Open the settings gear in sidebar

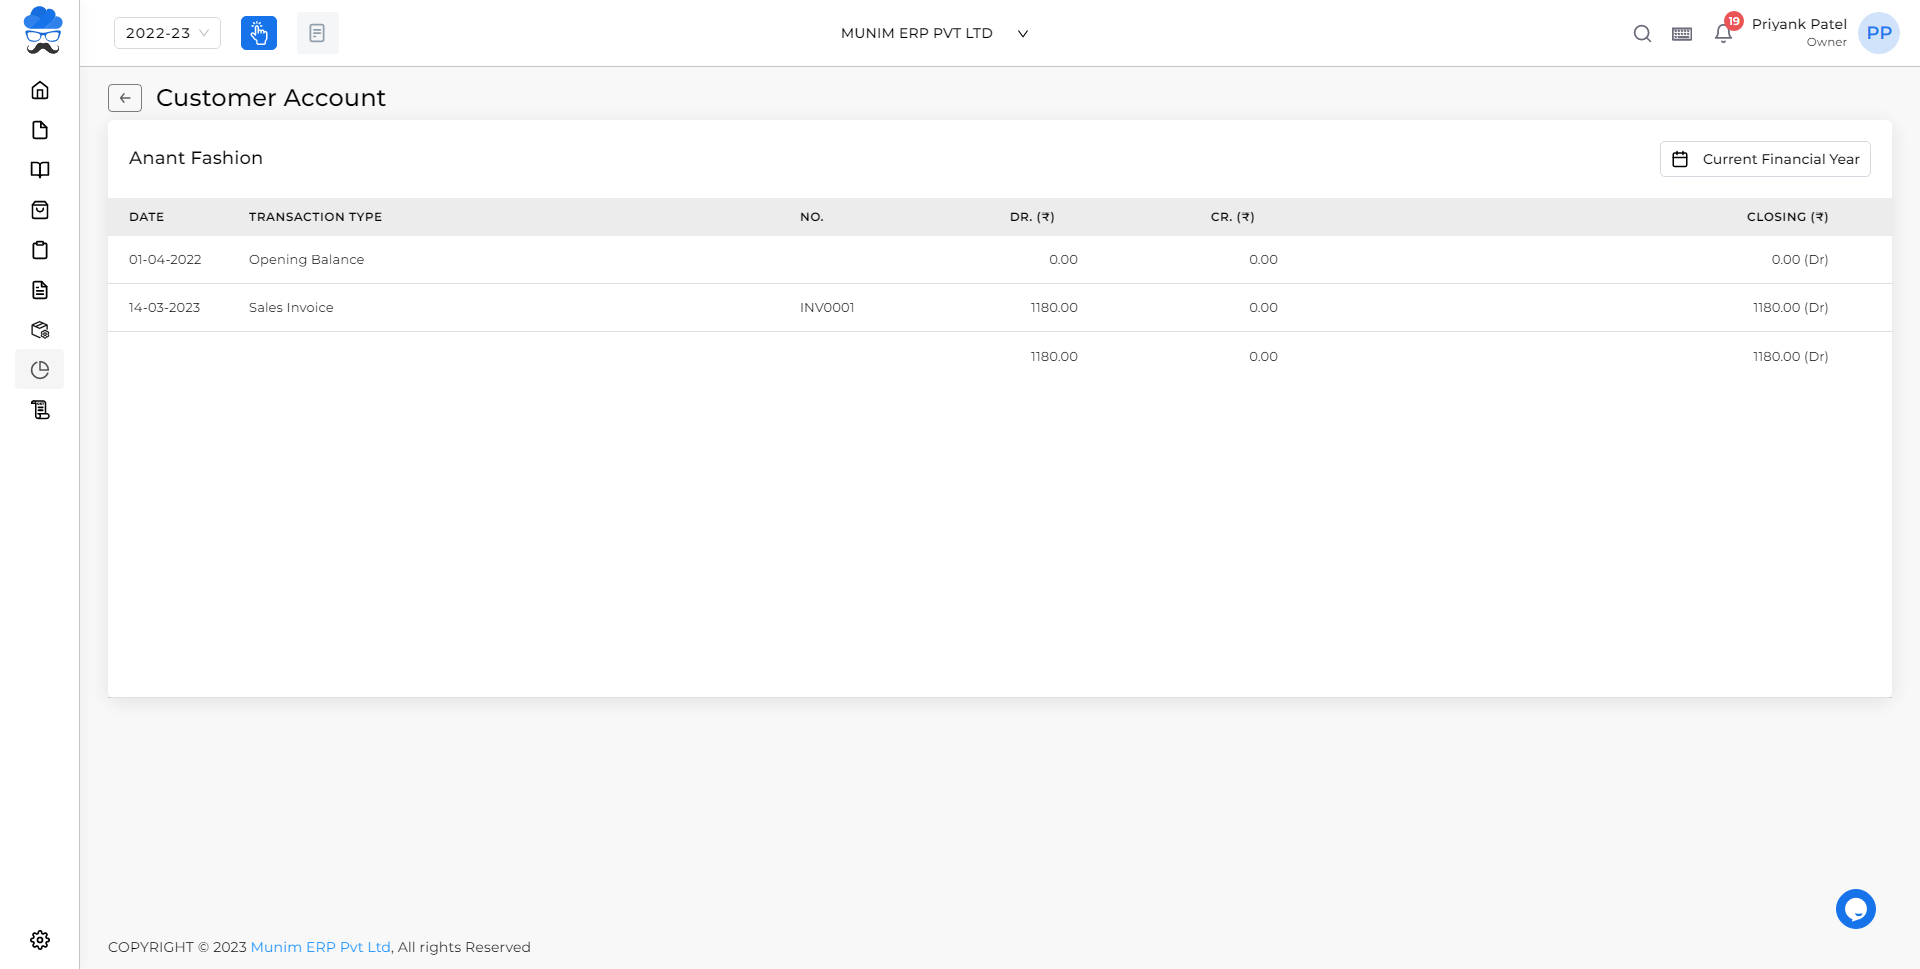point(40,940)
